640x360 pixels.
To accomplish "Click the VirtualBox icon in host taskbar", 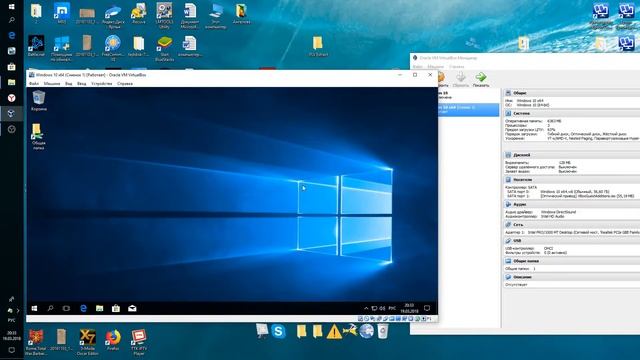I will point(11,113).
